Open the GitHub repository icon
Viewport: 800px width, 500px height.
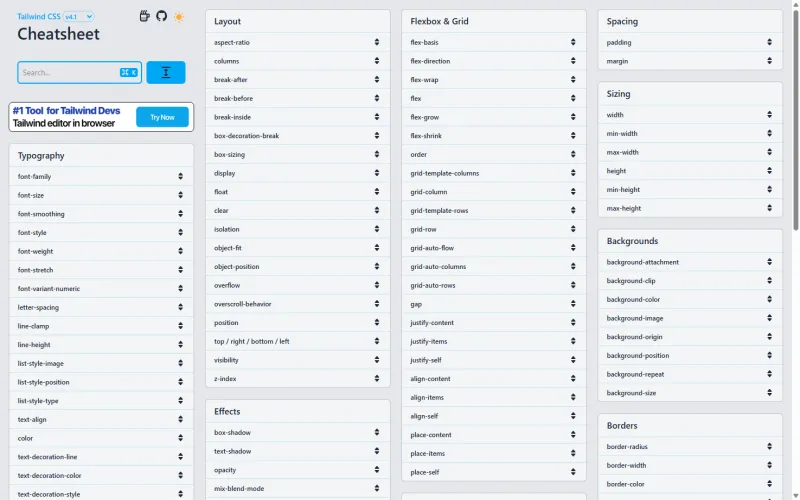162,16
